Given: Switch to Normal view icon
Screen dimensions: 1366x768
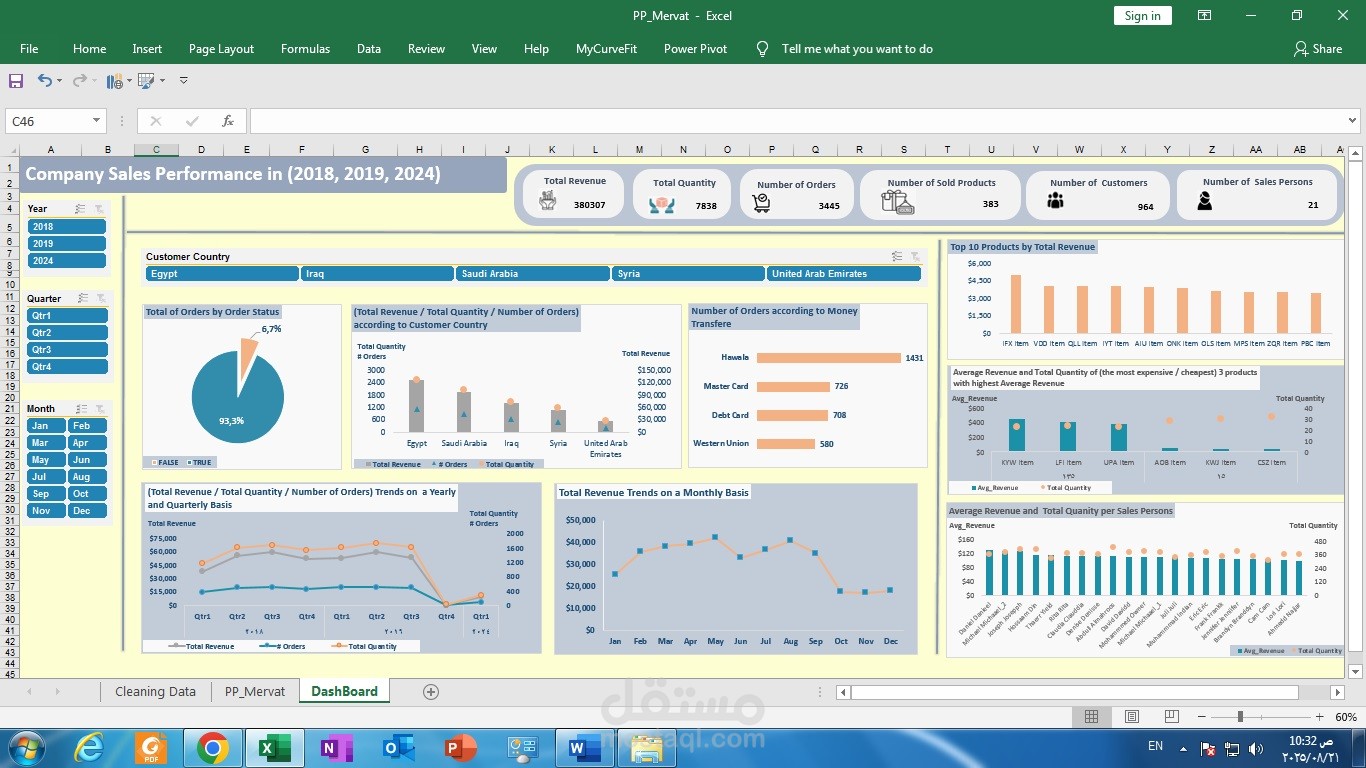Looking at the screenshot, I should point(1092,717).
